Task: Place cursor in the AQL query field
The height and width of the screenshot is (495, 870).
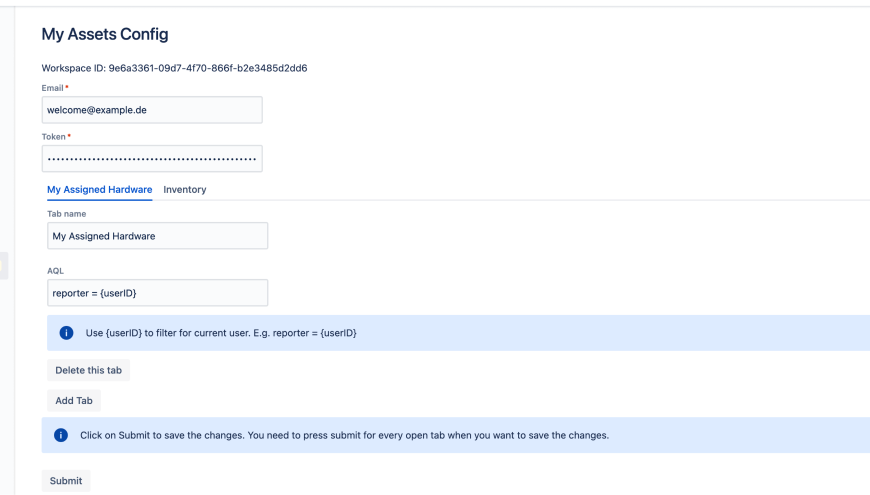Action: pos(157,293)
